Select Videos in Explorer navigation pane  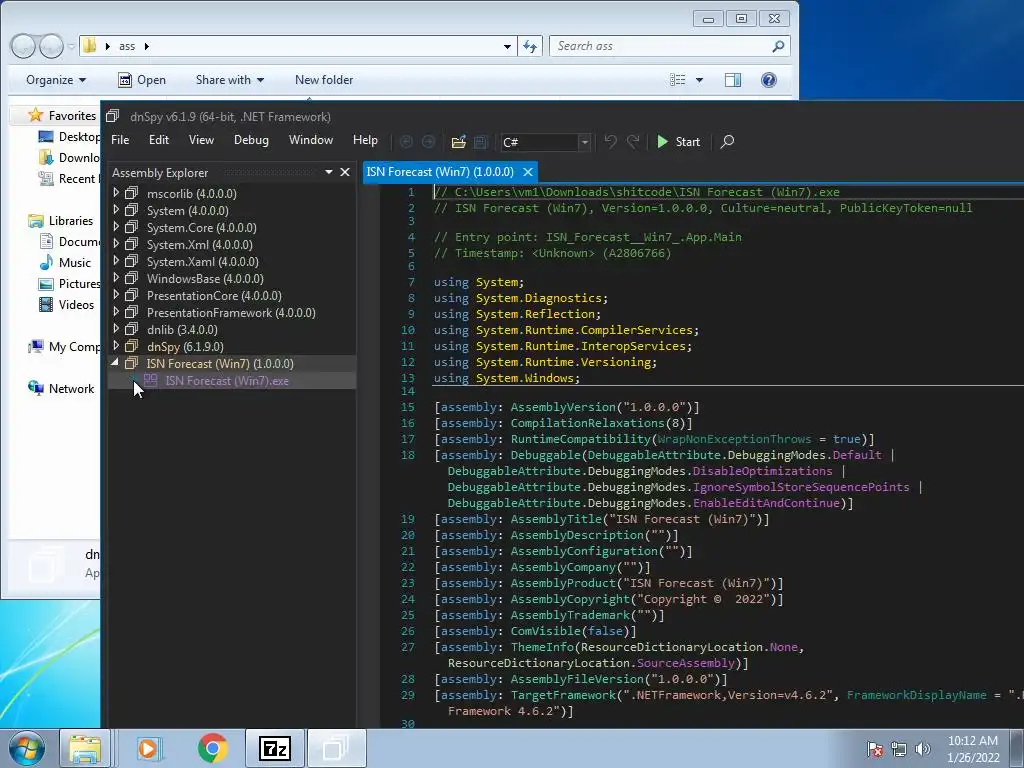pos(76,304)
